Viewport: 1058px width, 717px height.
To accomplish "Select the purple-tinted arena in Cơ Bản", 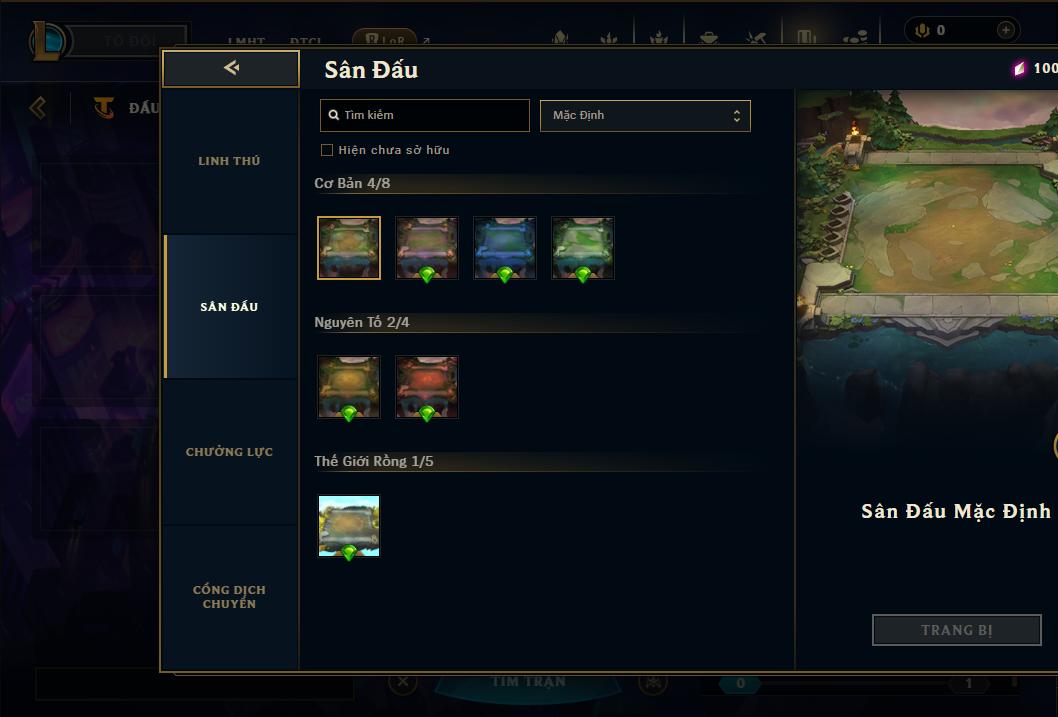I will point(427,248).
